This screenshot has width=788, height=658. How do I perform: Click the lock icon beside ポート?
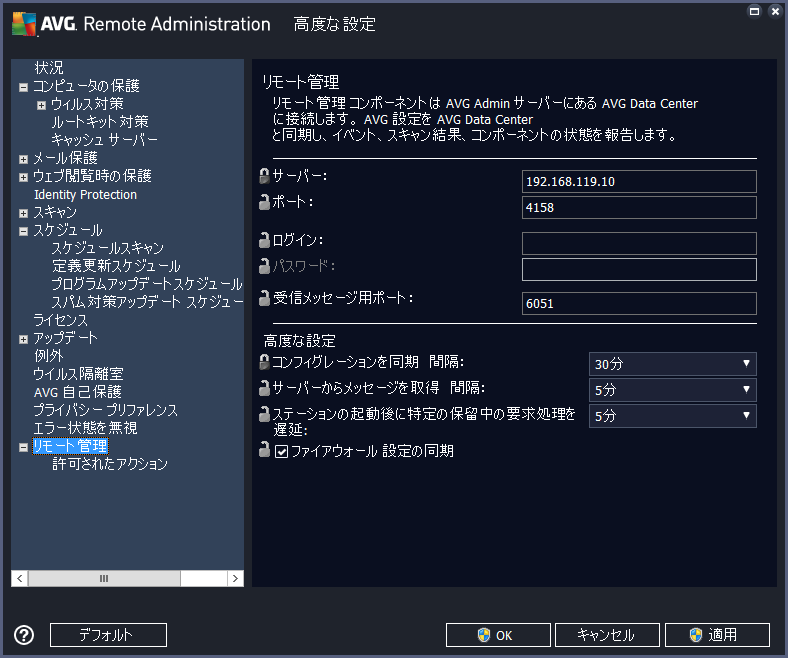click(264, 202)
